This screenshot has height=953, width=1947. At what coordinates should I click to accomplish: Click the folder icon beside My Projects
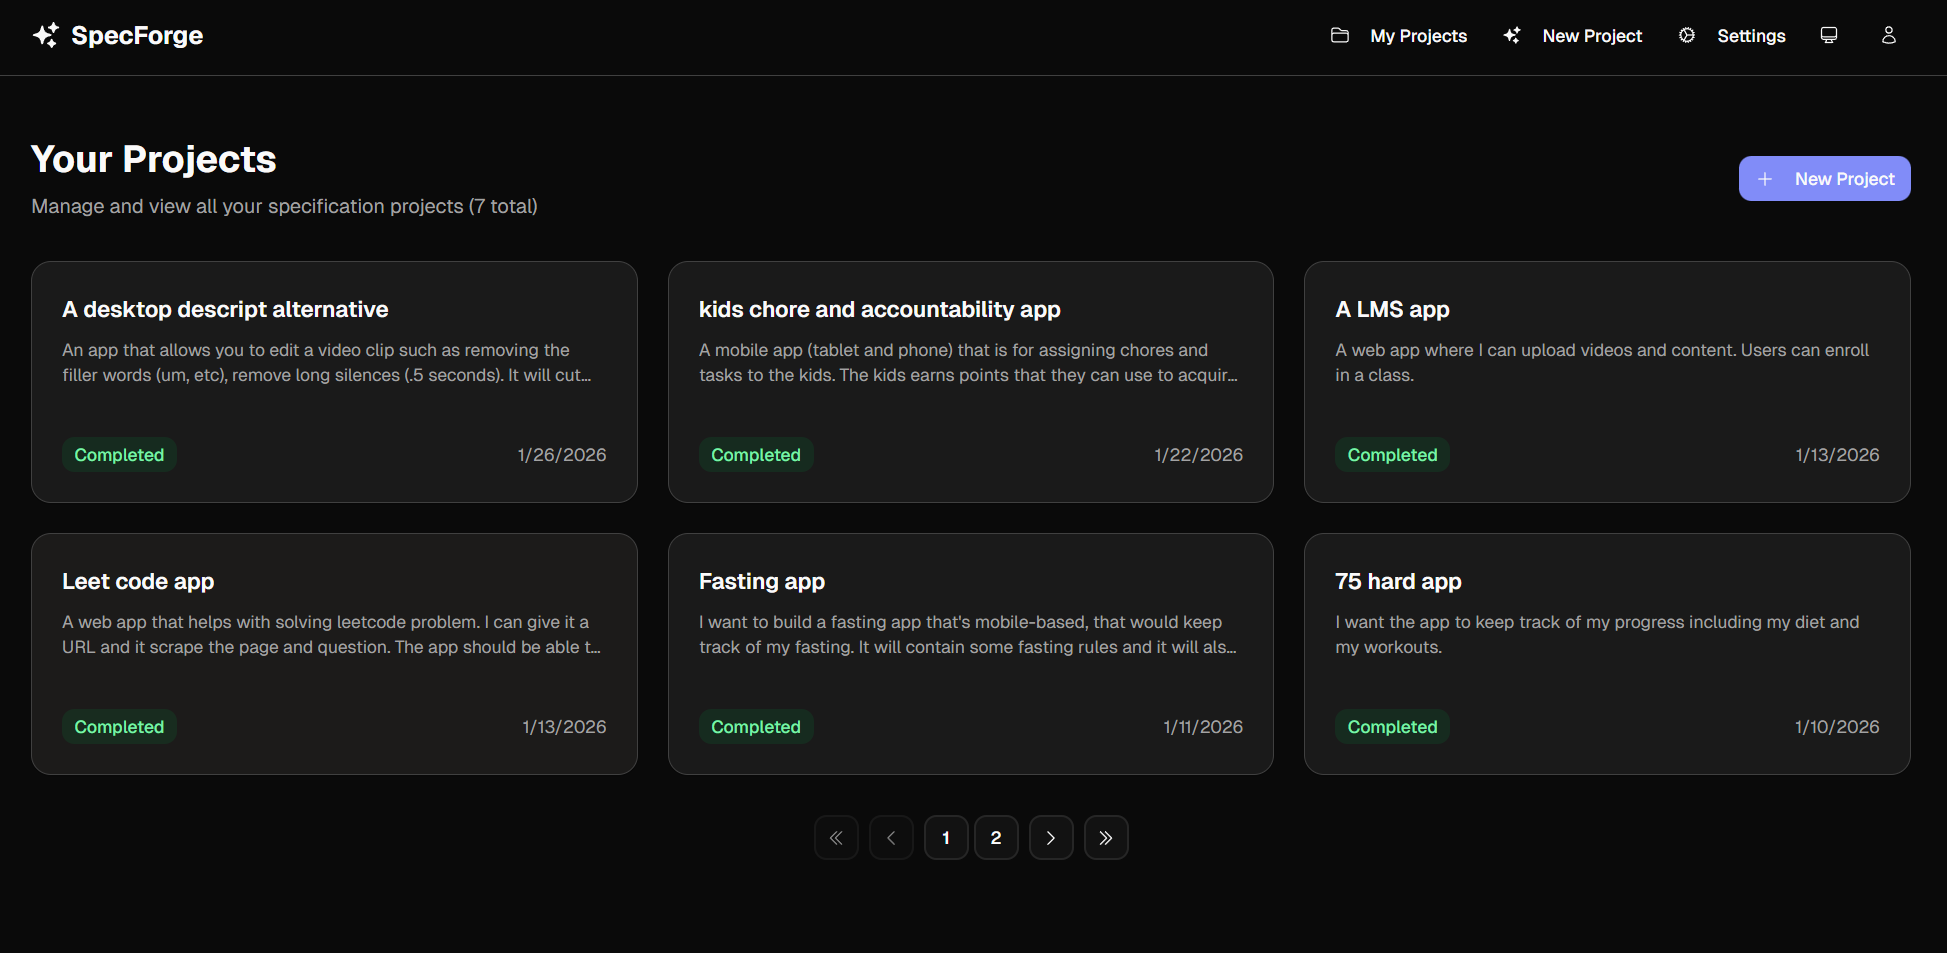[x=1340, y=35]
